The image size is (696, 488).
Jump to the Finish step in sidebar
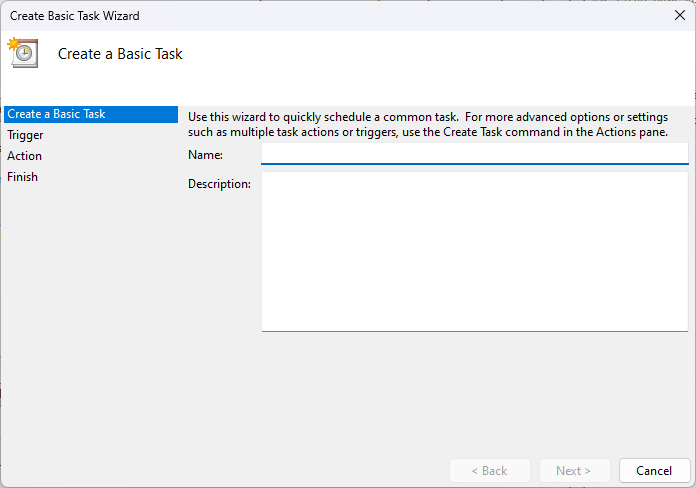click(x=22, y=177)
